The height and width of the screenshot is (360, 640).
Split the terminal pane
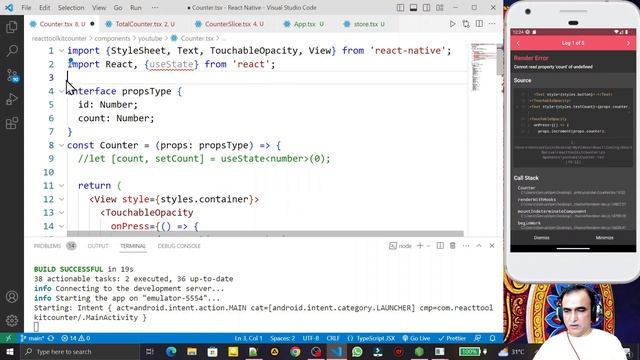pos(440,246)
